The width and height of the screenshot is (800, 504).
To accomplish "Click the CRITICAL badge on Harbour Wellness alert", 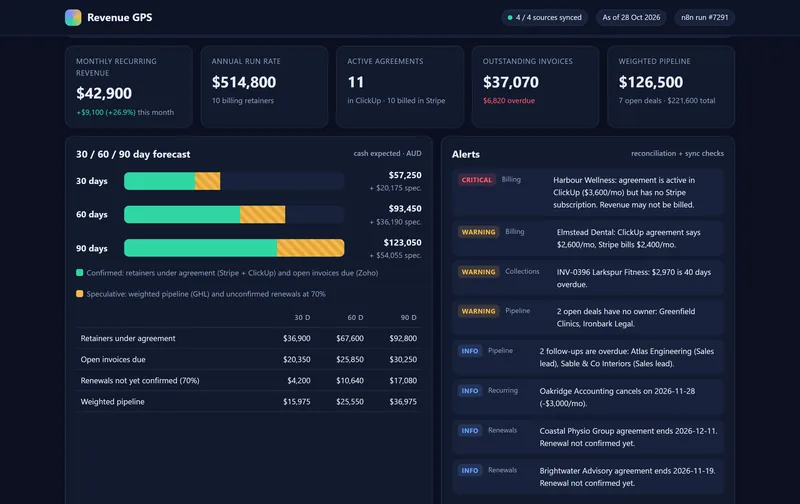I will pos(477,180).
